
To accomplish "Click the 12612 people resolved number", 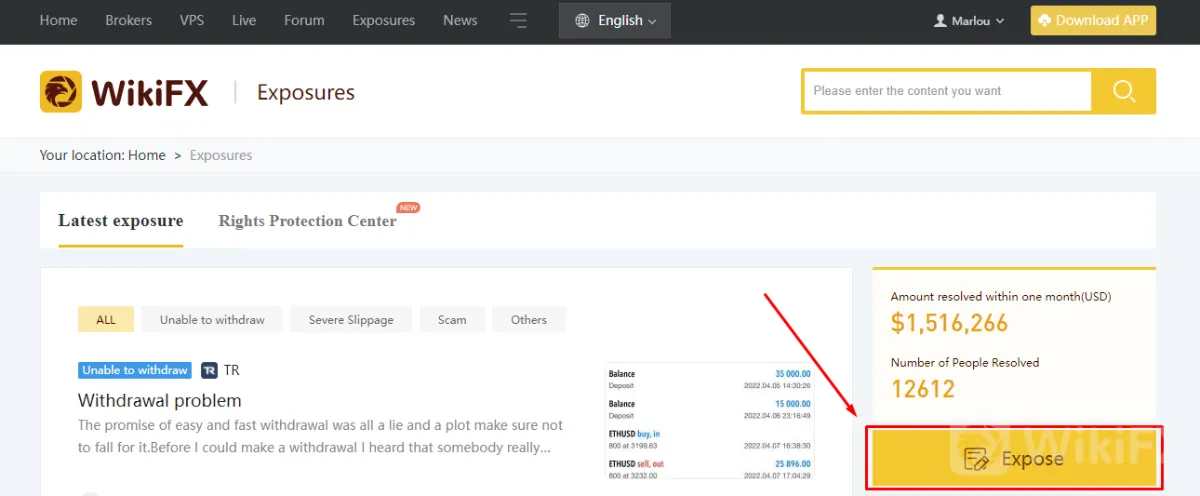I will (x=923, y=389).
